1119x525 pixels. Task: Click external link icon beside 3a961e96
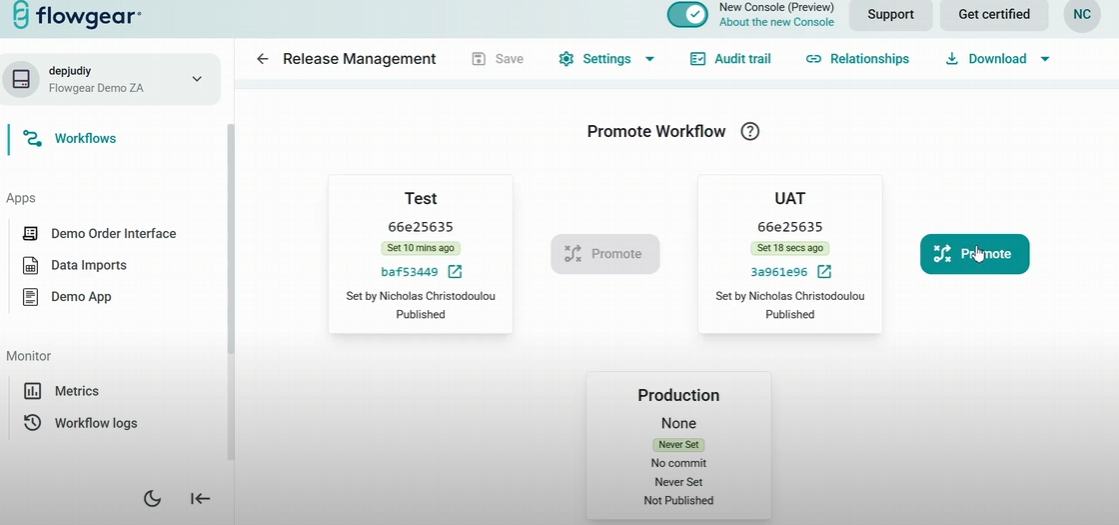pos(824,272)
